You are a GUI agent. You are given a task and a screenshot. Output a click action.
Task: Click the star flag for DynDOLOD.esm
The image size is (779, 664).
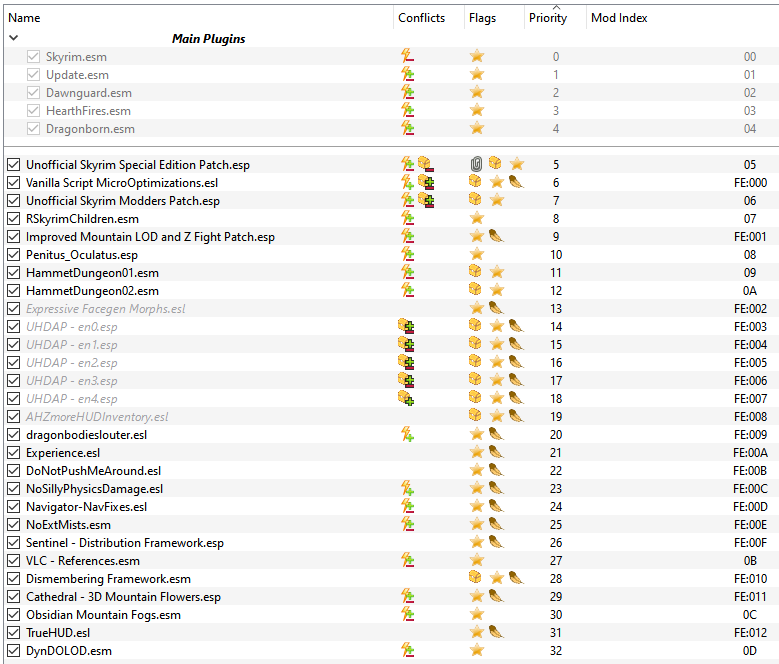(477, 650)
